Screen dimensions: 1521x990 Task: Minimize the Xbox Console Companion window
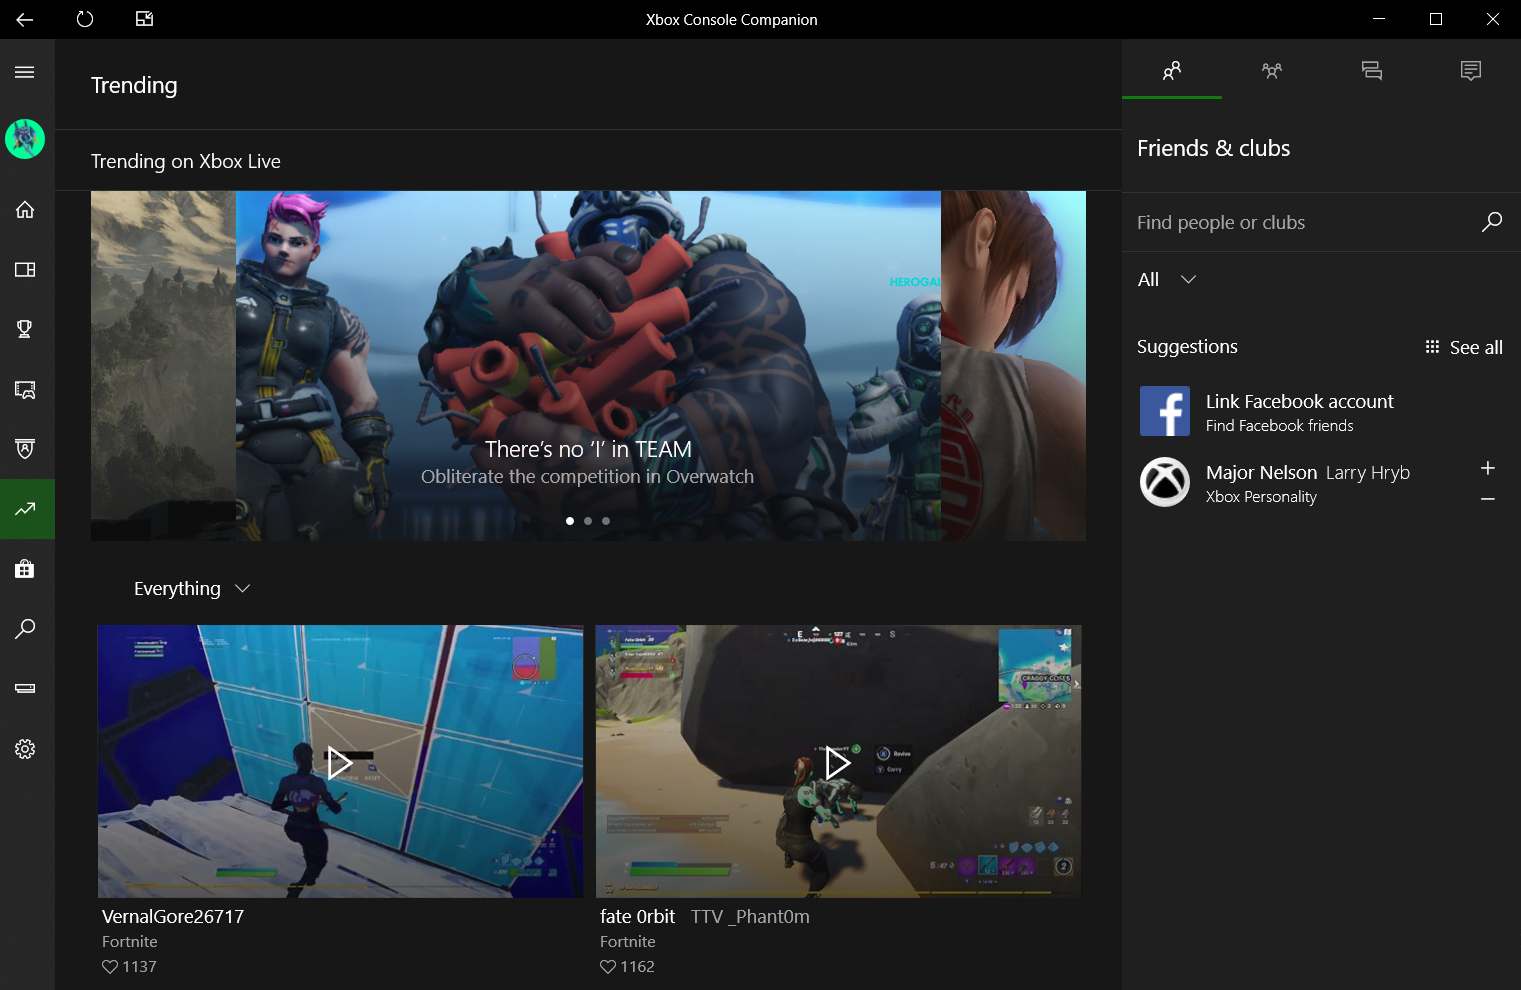click(1379, 19)
